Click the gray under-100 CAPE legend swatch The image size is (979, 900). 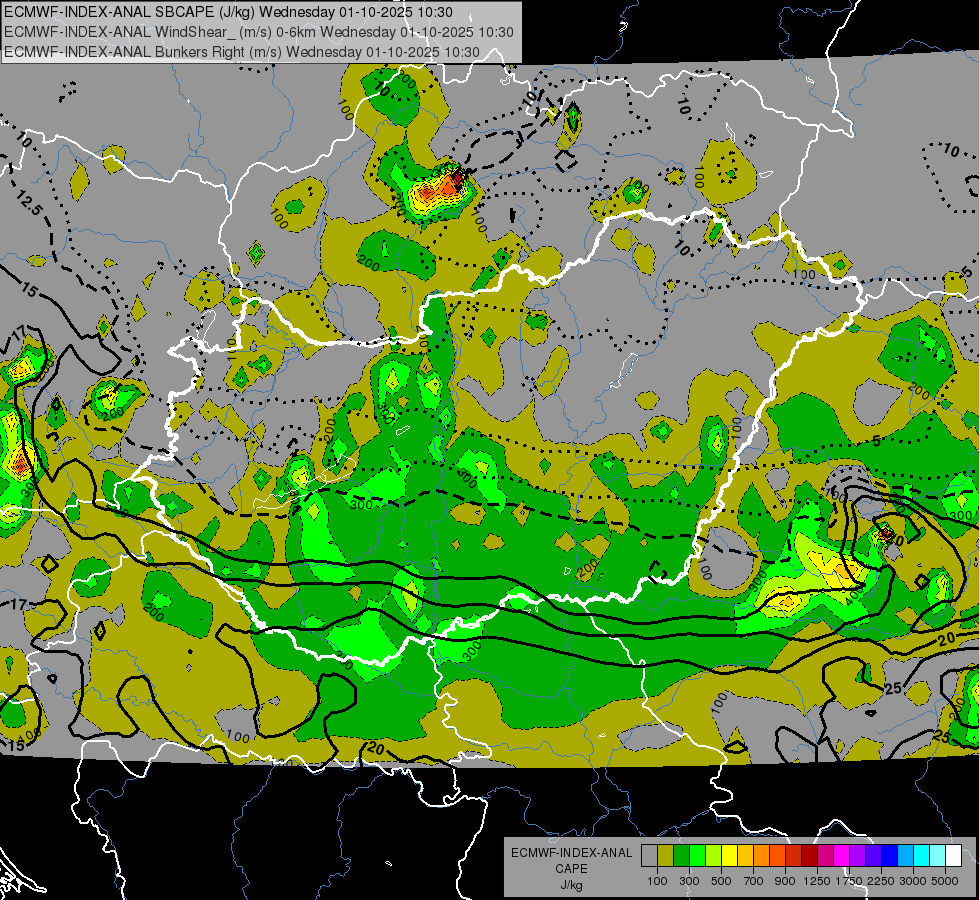pyautogui.click(x=649, y=856)
